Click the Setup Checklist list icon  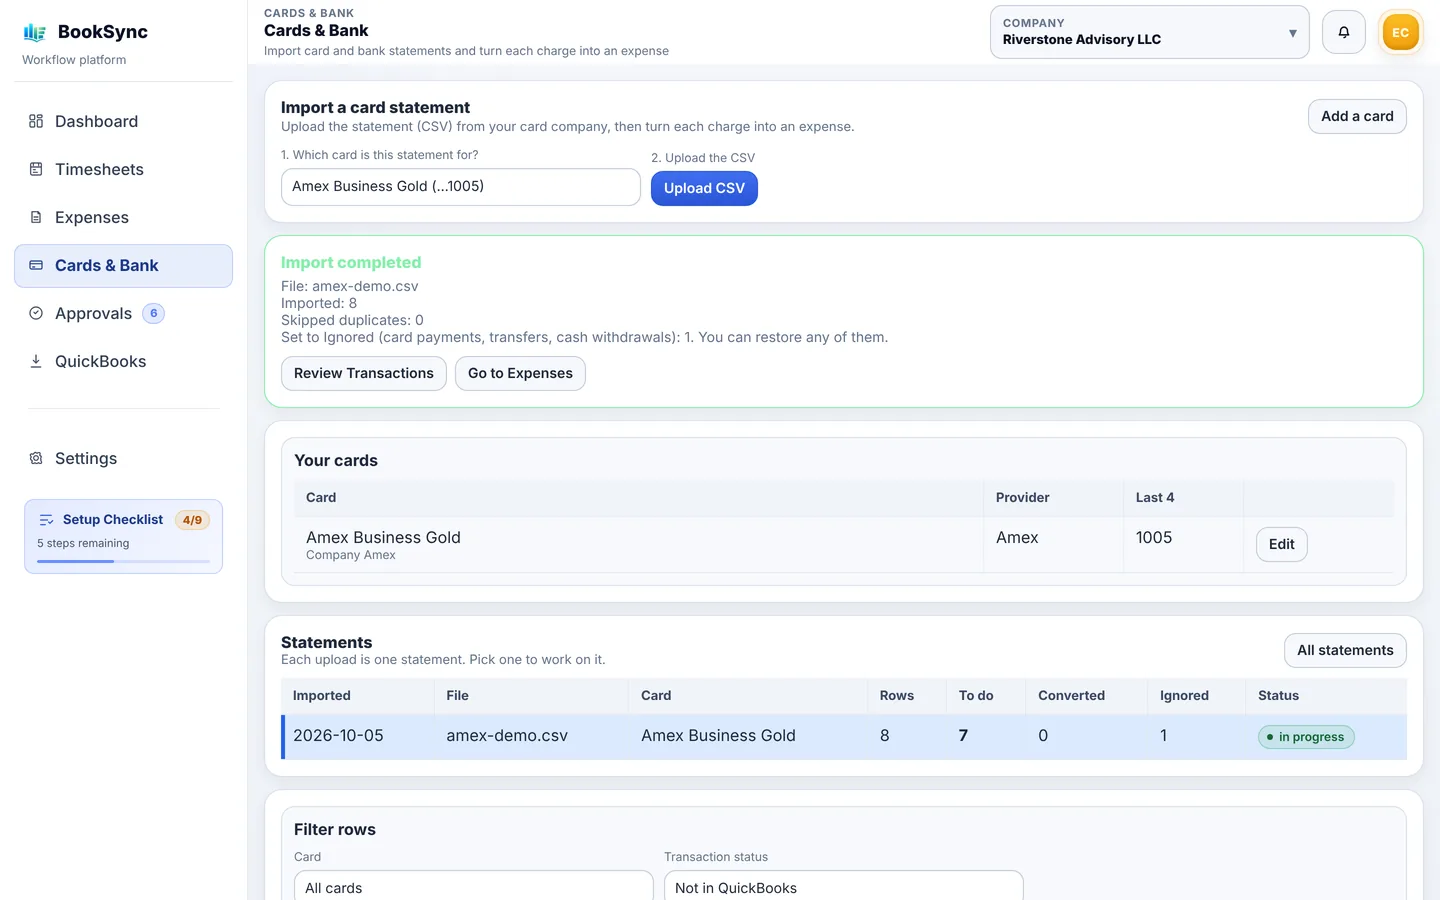point(46,520)
